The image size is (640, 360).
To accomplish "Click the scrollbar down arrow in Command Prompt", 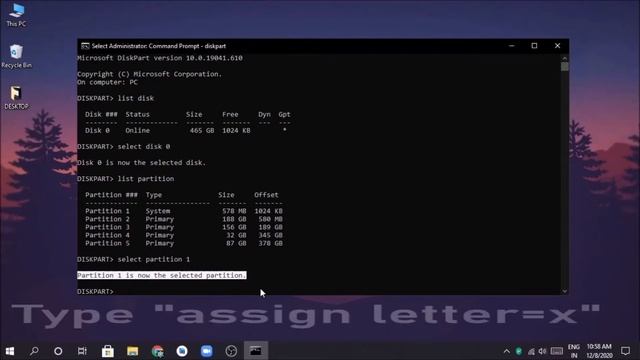I will tap(564, 291).
